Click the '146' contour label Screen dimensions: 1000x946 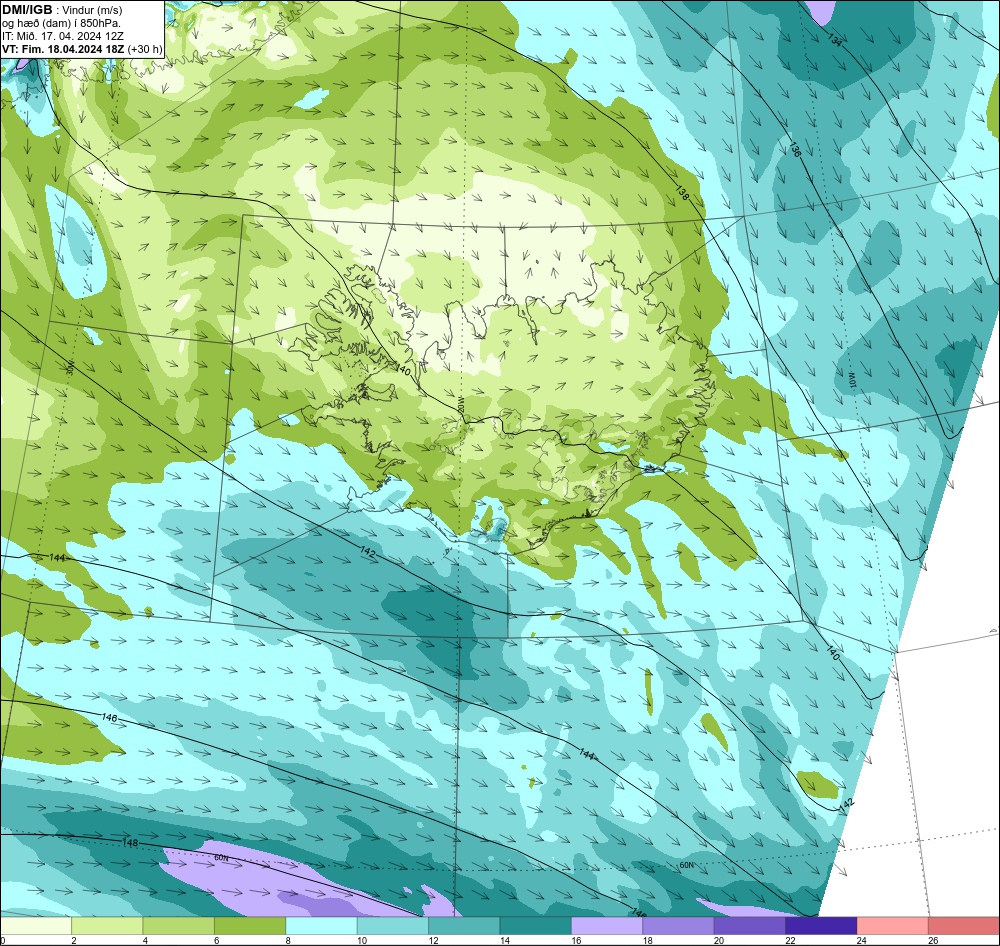point(109,718)
